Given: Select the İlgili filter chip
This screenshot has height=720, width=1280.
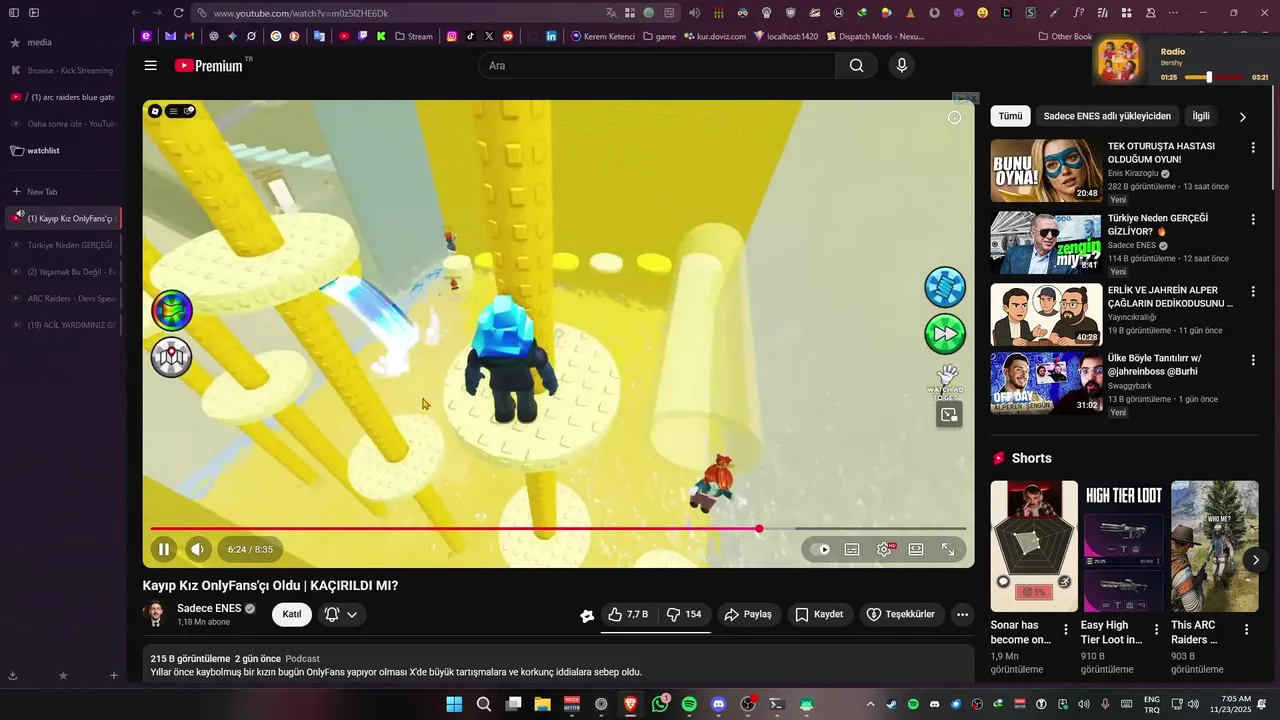Looking at the screenshot, I should (1201, 116).
